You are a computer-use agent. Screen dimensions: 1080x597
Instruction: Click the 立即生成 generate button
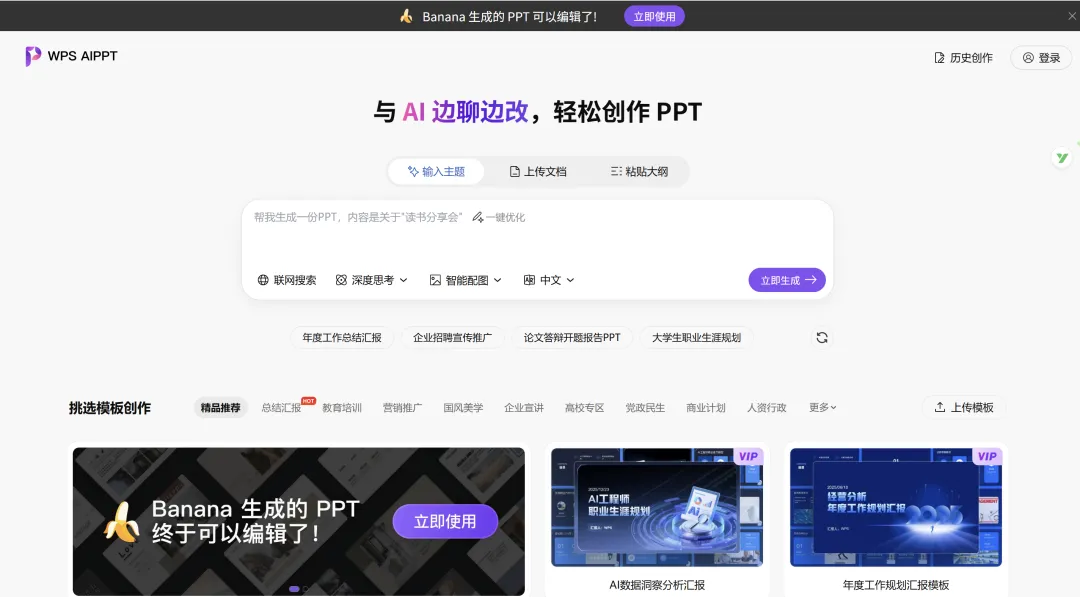(x=787, y=280)
